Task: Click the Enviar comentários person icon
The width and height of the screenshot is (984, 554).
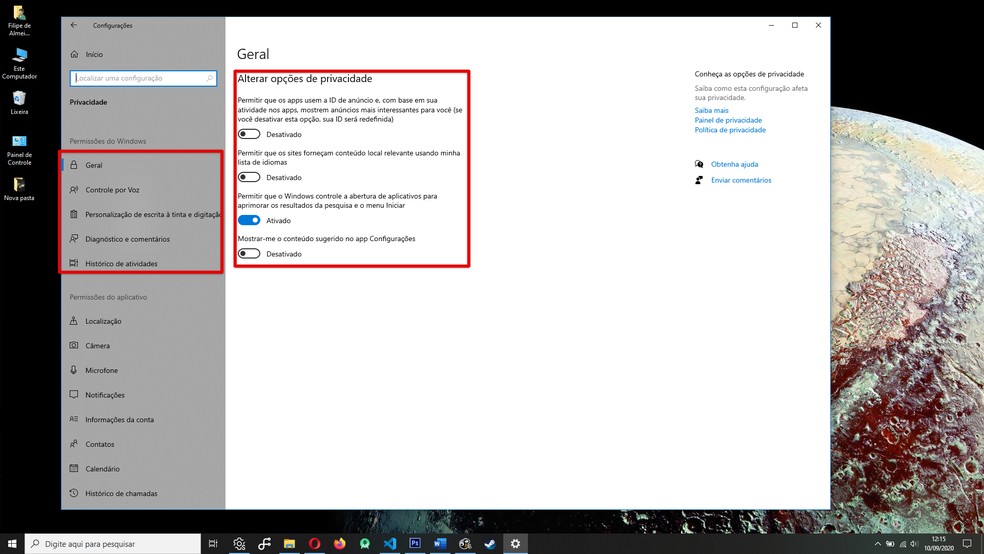Action: (x=699, y=180)
